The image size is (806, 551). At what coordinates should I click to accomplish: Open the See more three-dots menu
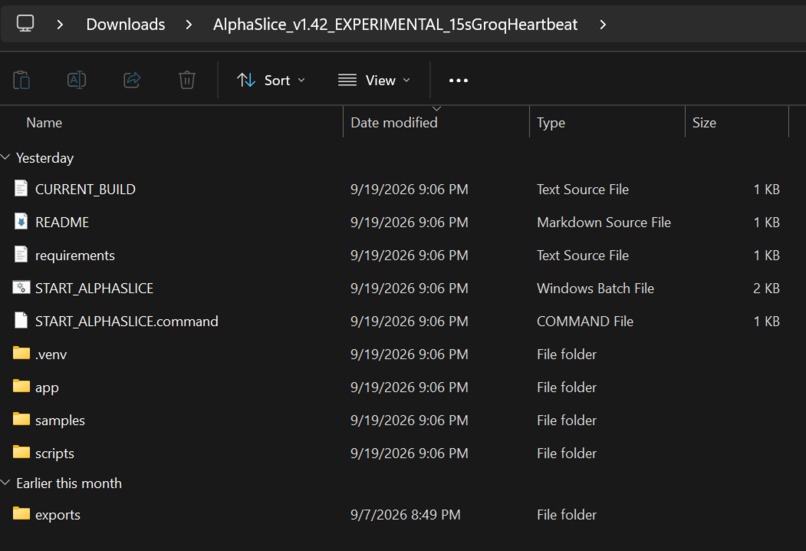click(x=458, y=80)
